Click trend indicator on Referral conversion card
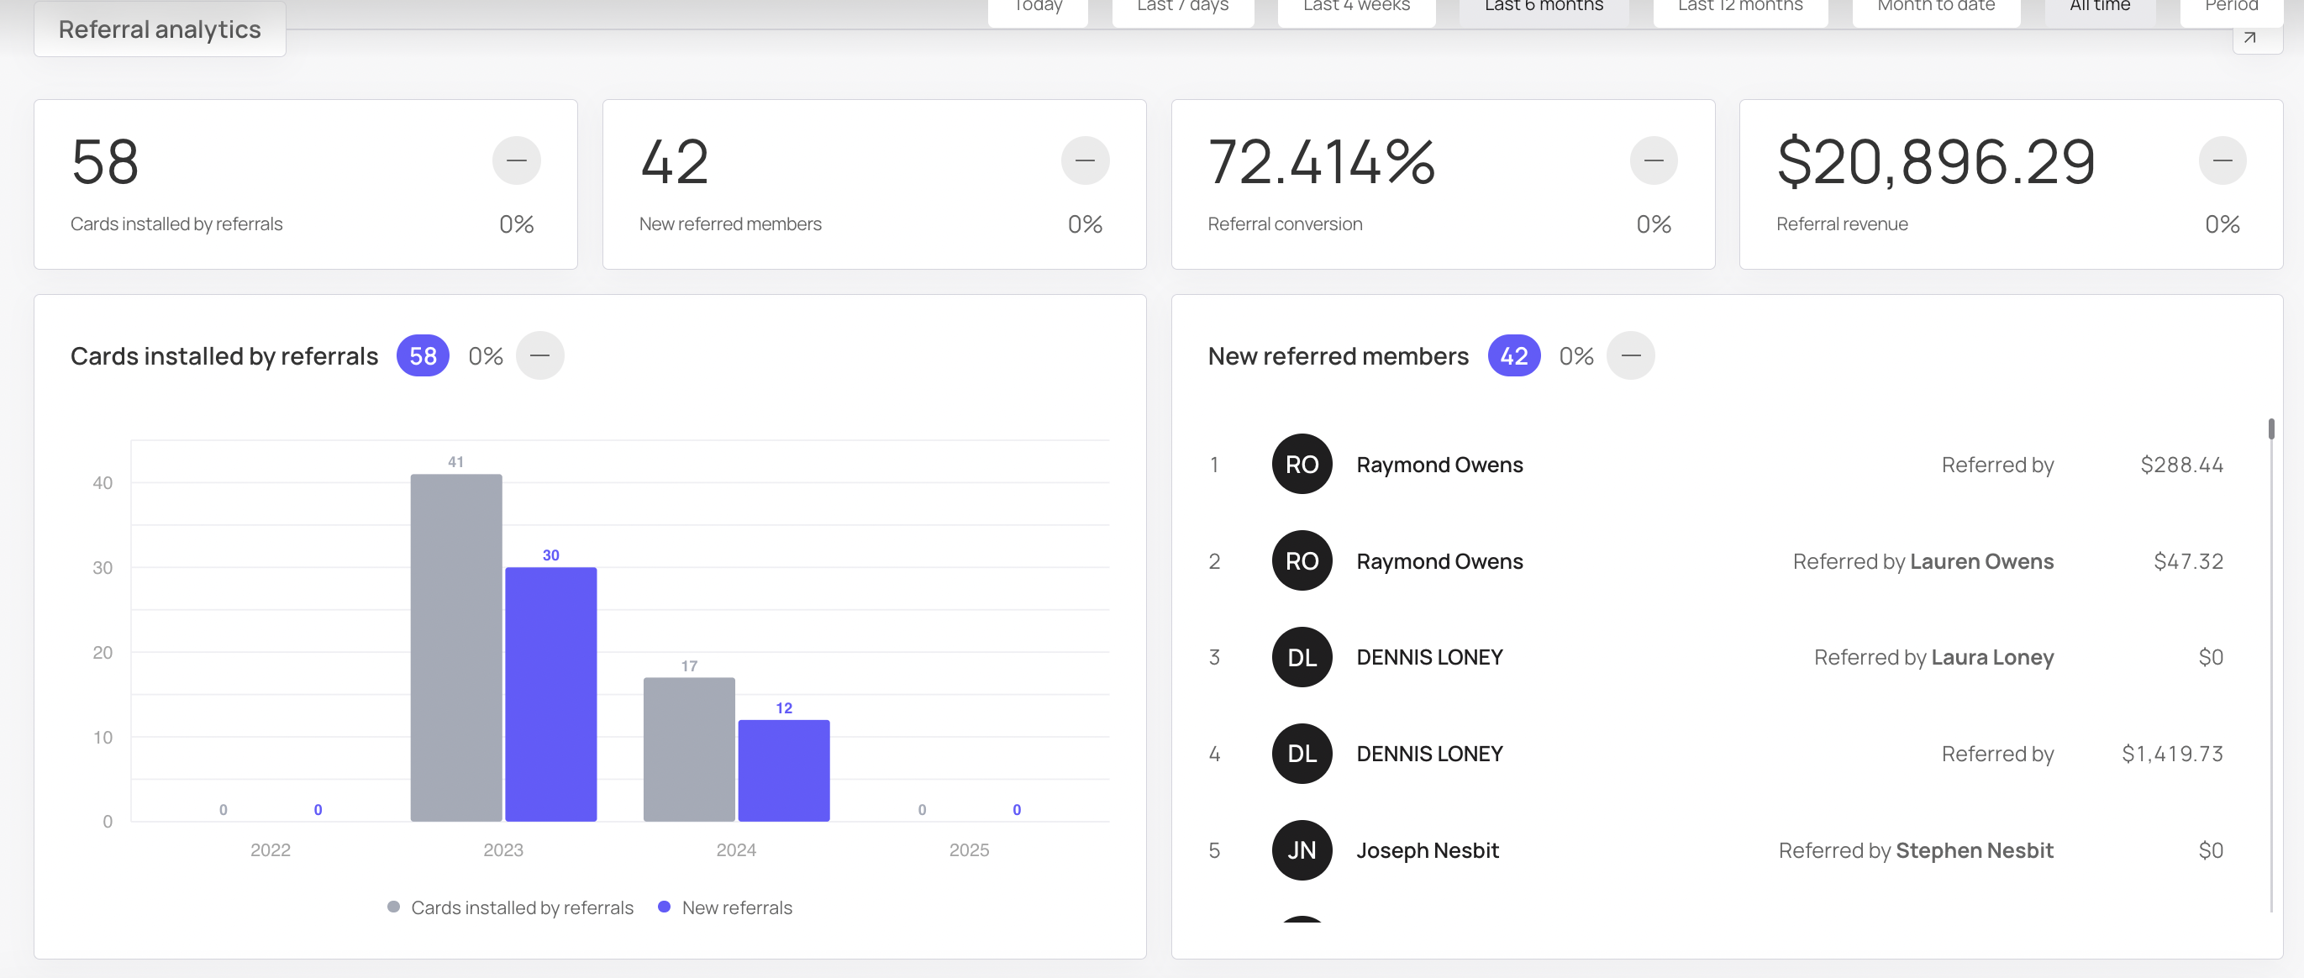Image resolution: width=2304 pixels, height=978 pixels. (x=1654, y=160)
